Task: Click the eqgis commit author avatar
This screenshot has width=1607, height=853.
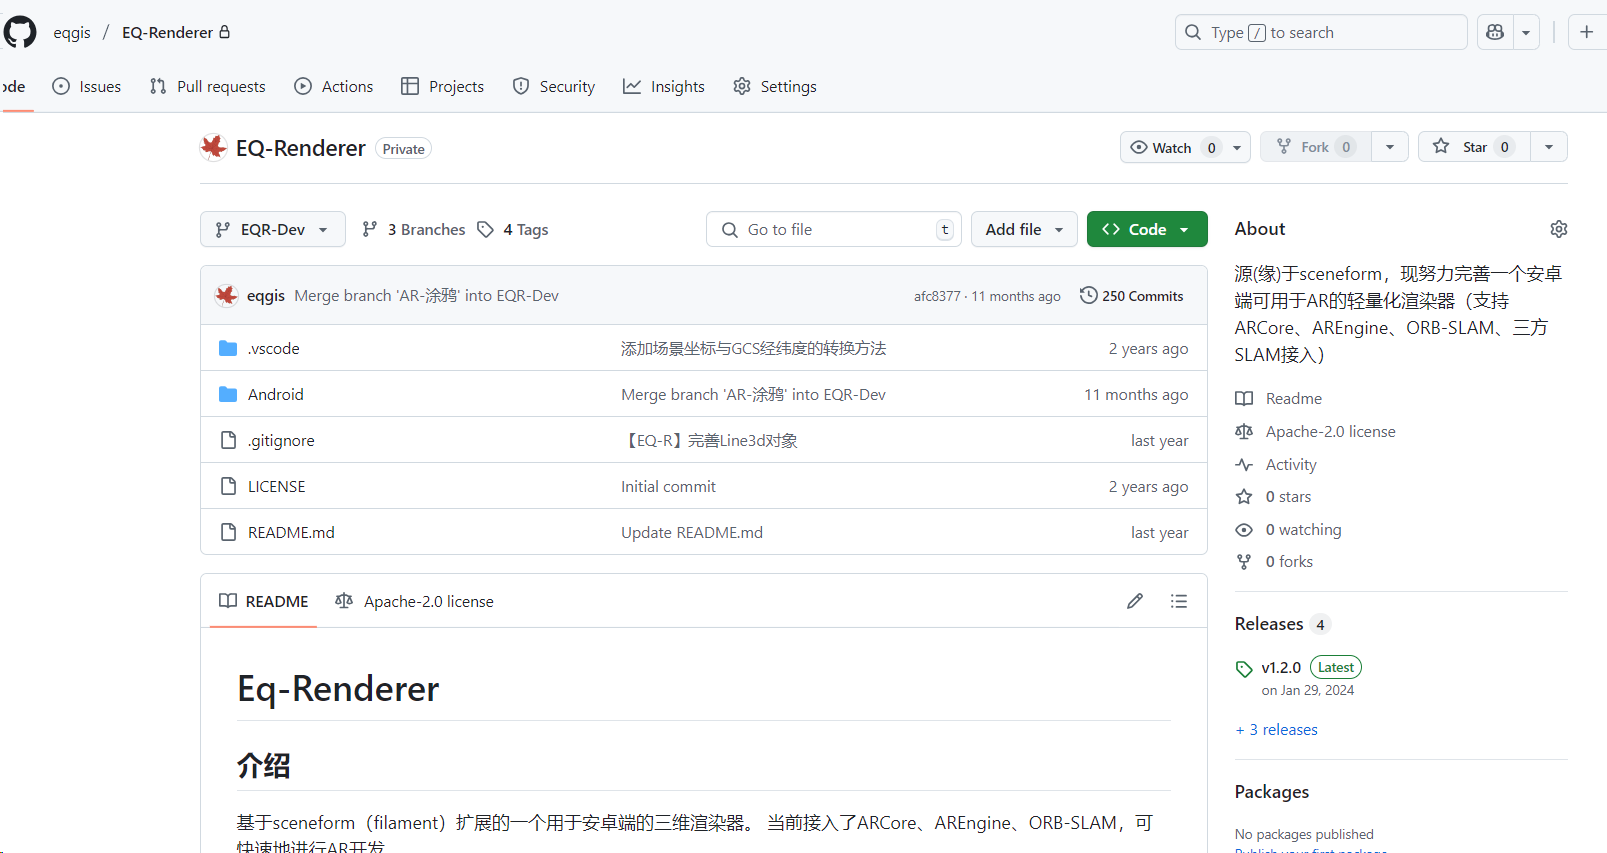Action: click(227, 295)
